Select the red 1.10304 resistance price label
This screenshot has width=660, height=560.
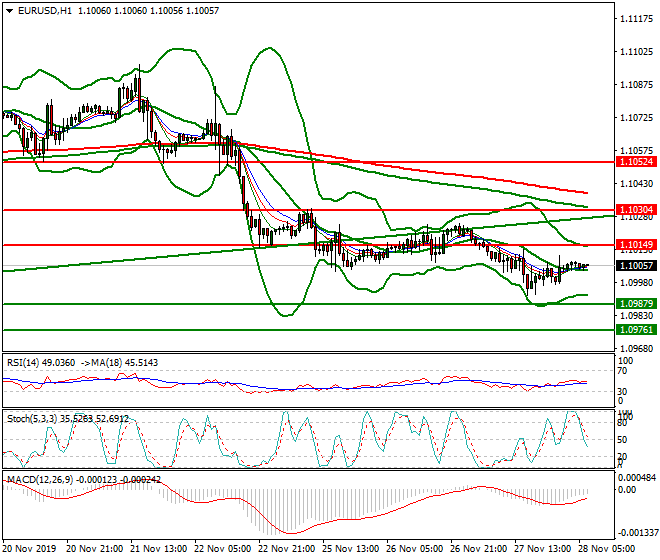[636, 210]
